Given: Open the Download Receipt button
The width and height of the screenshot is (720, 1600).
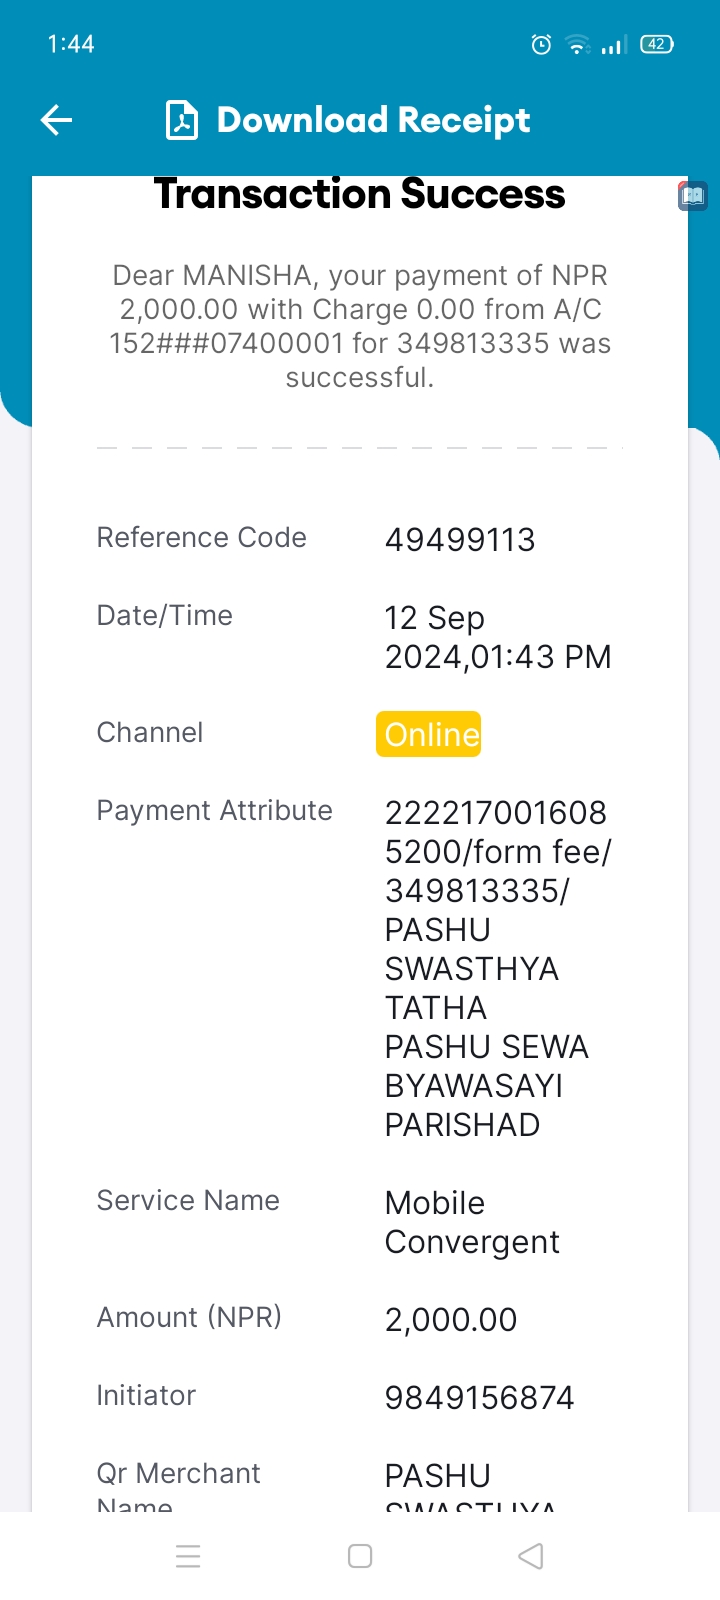Looking at the screenshot, I should (x=348, y=121).
